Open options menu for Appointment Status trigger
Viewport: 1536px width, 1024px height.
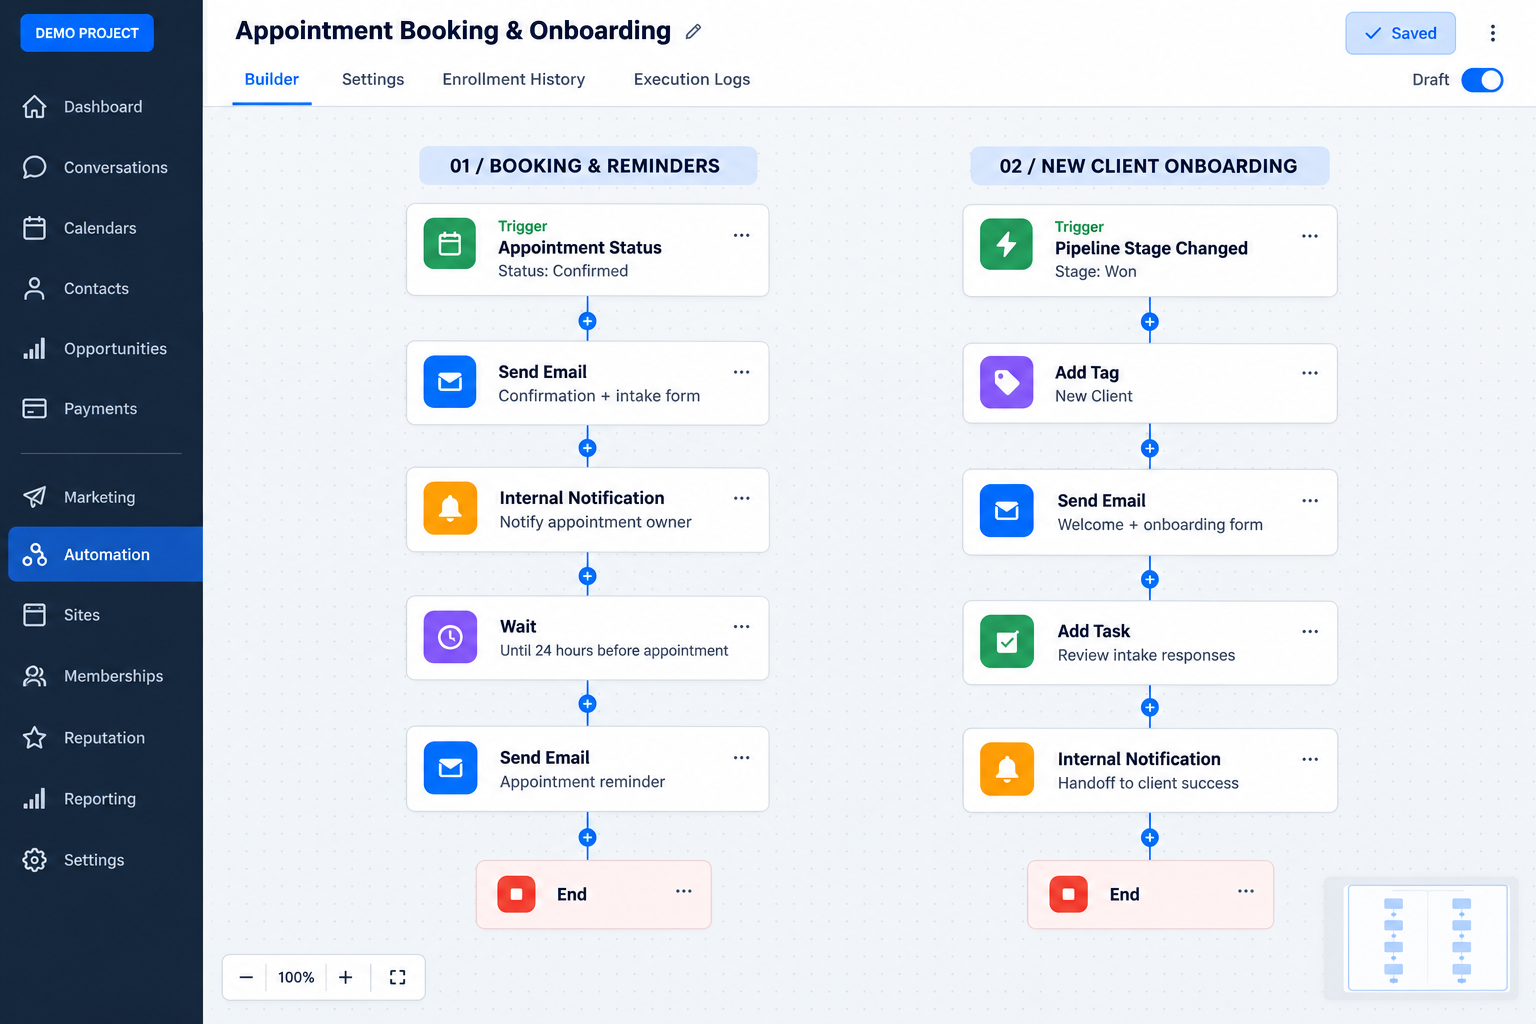[741, 235]
